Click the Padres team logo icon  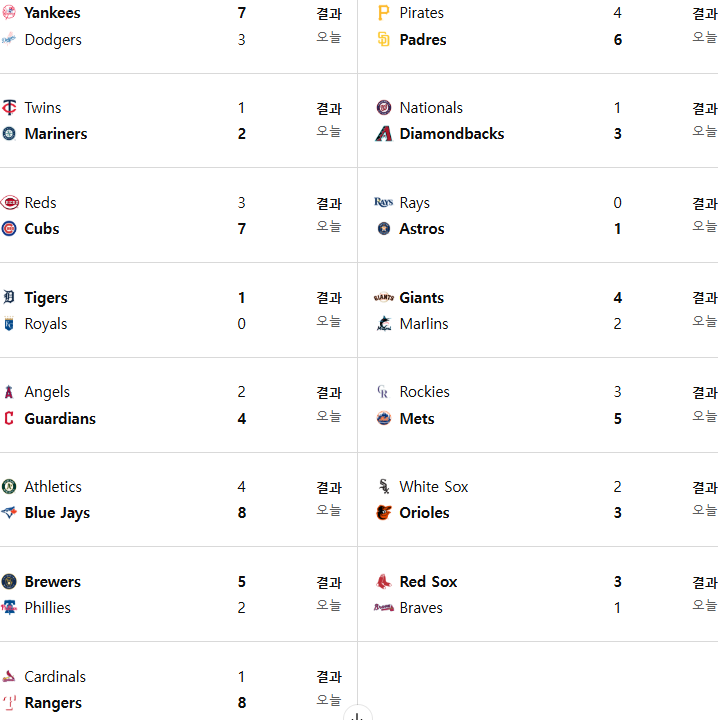tap(384, 40)
